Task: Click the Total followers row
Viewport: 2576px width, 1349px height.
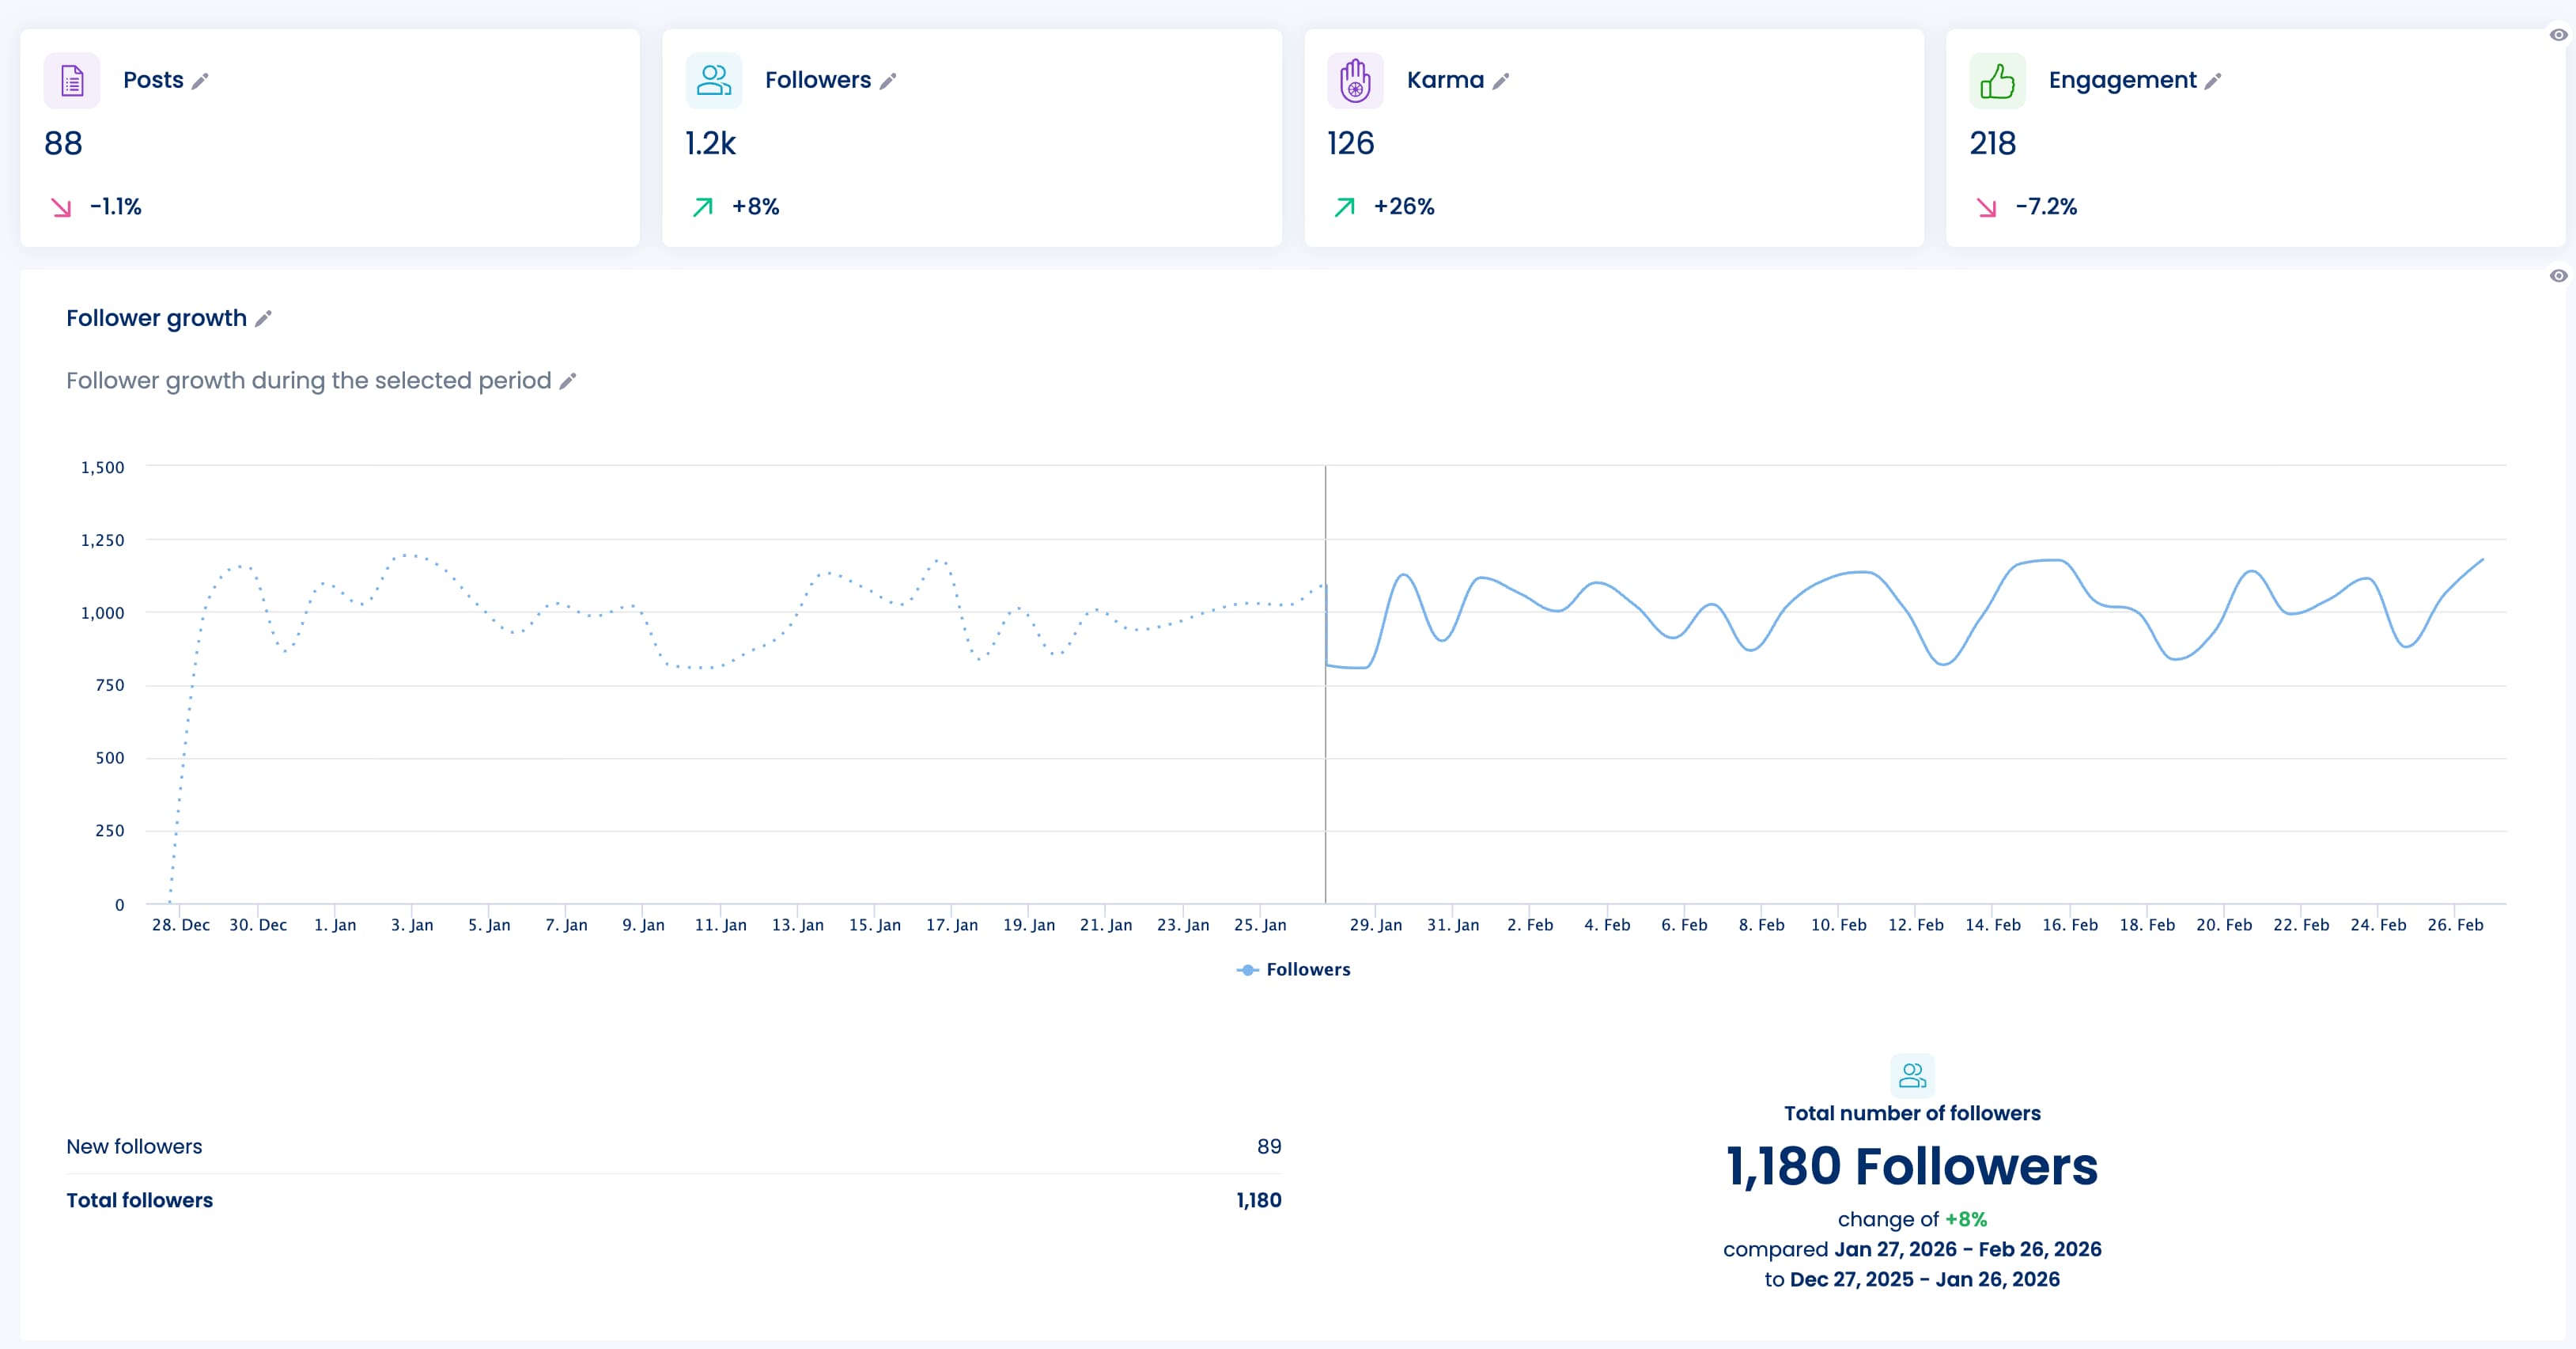Action: pos(139,1200)
